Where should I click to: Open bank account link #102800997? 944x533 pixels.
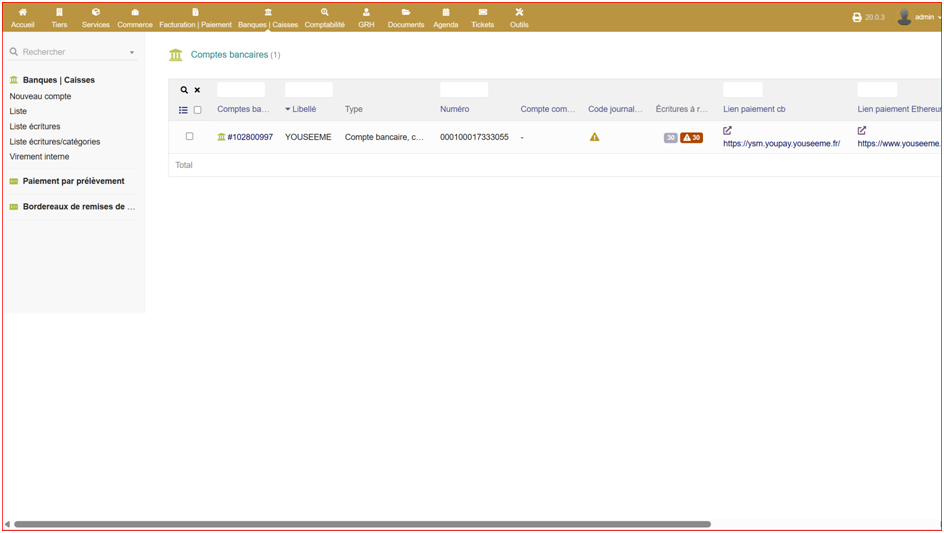coord(249,137)
